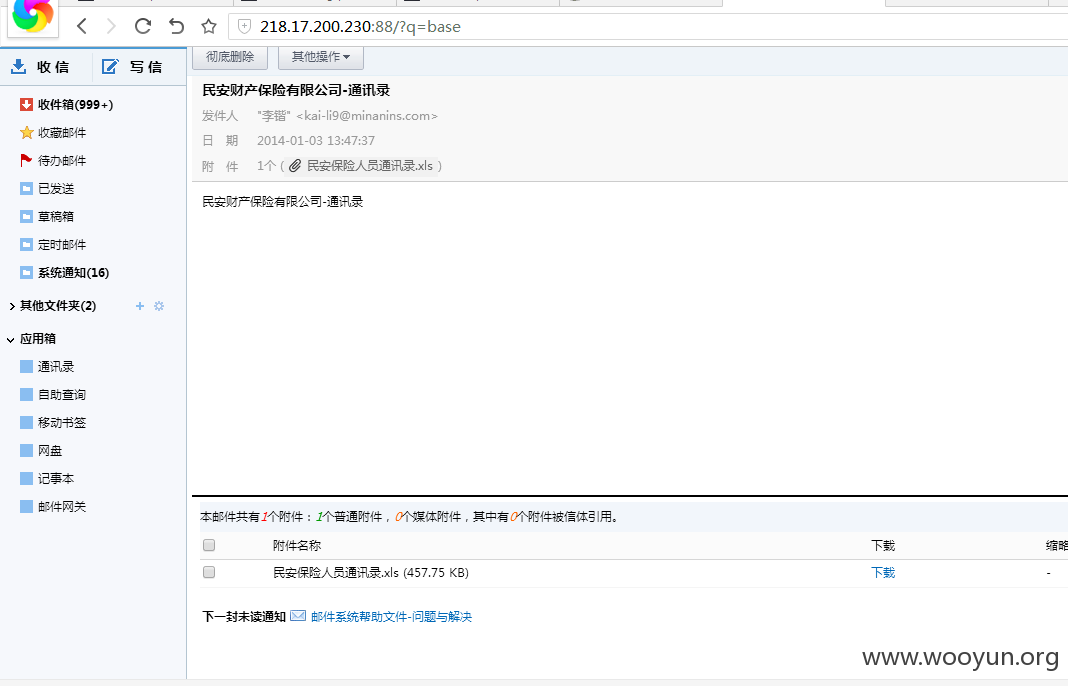Check the select-all attachments checkbox in header row
The width and height of the screenshot is (1068, 686).
[x=209, y=545]
